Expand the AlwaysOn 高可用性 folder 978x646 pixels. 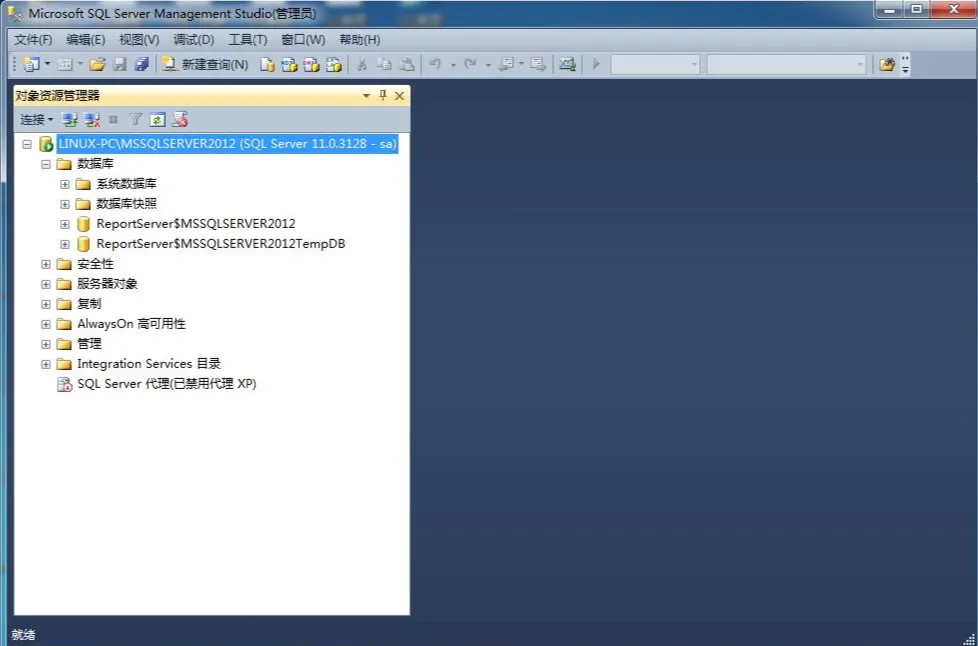coord(46,324)
